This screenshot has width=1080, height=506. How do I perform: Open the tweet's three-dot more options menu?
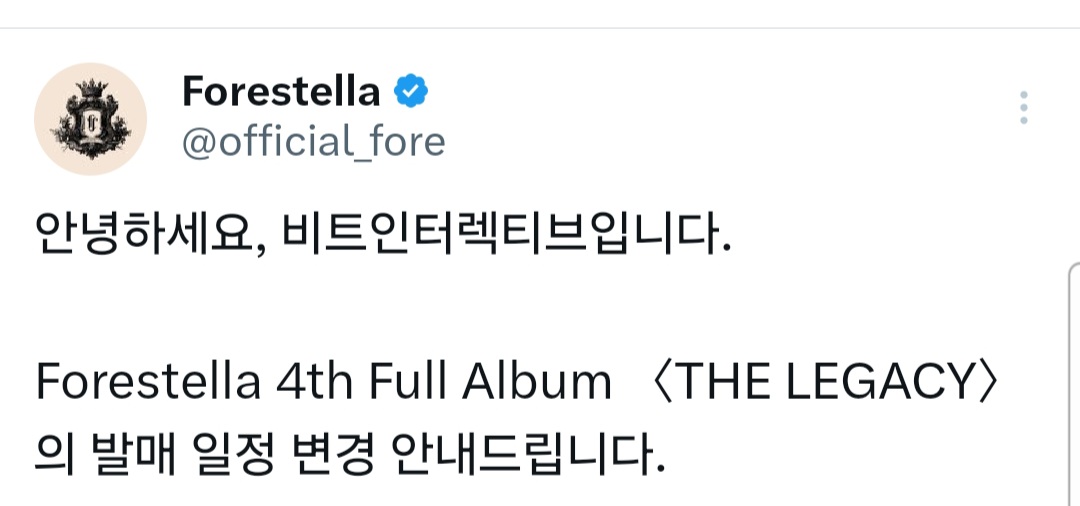1023,108
